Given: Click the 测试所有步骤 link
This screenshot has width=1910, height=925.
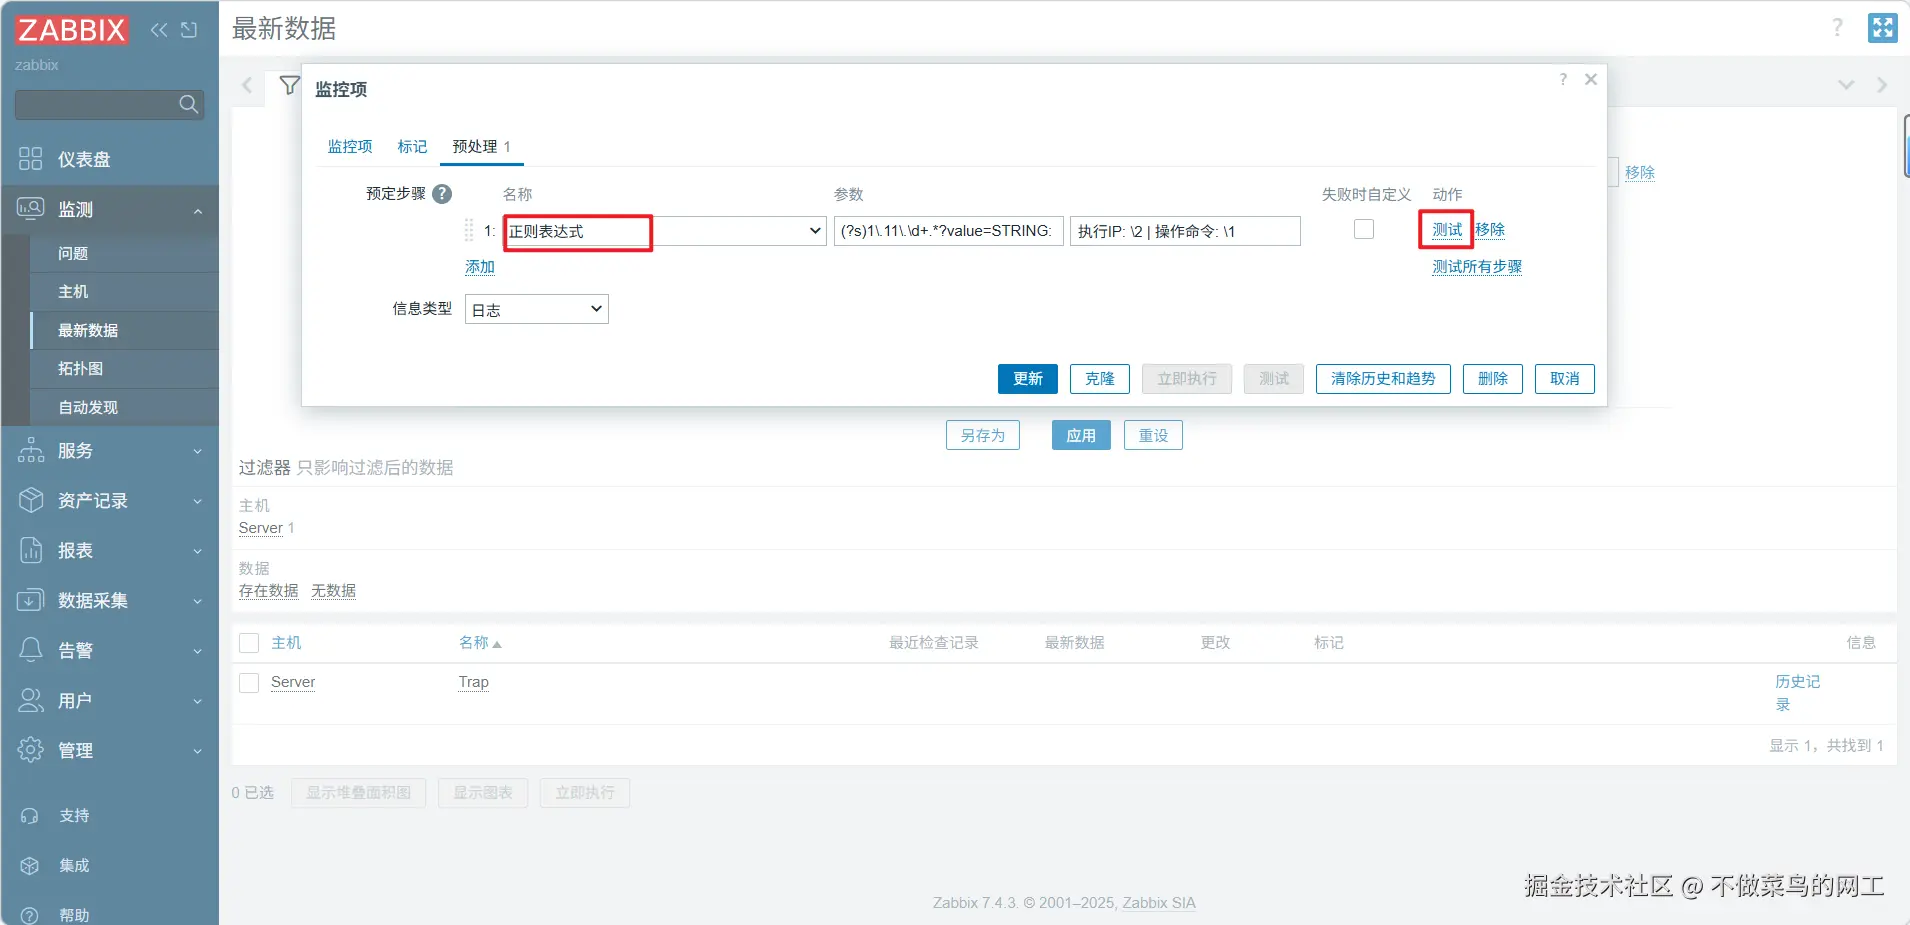Looking at the screenshot, I should [1477, 267].
